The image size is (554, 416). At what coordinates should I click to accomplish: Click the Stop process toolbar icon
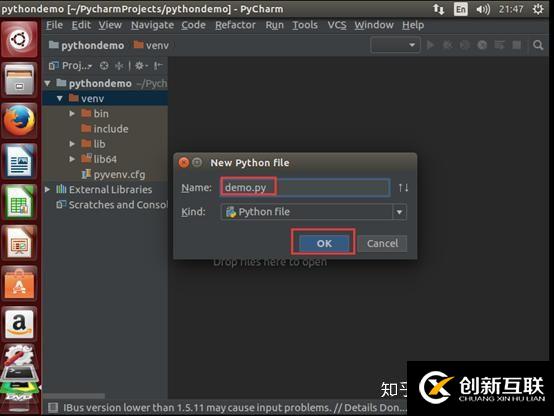[517, 45]
